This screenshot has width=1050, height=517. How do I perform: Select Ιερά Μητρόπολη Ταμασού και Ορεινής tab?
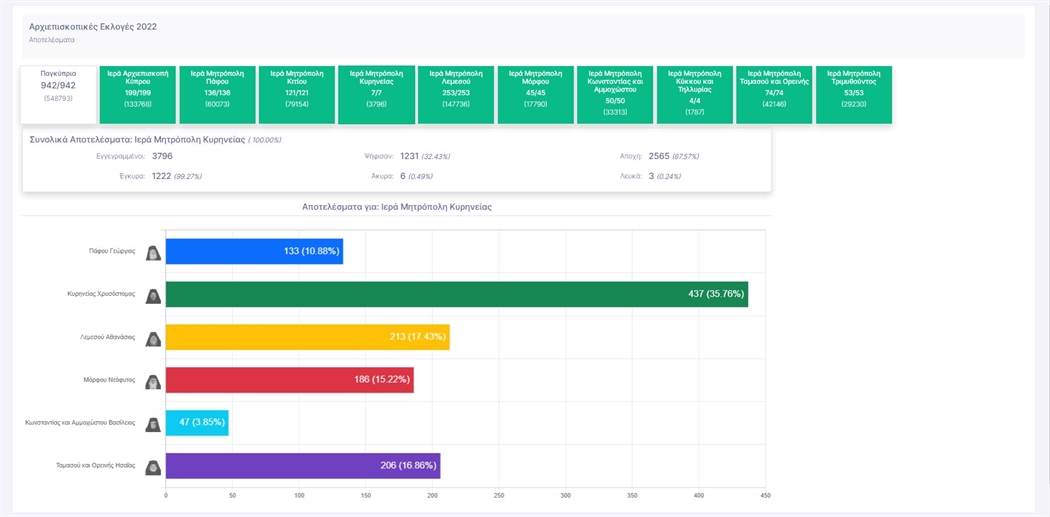pos(774,95)
